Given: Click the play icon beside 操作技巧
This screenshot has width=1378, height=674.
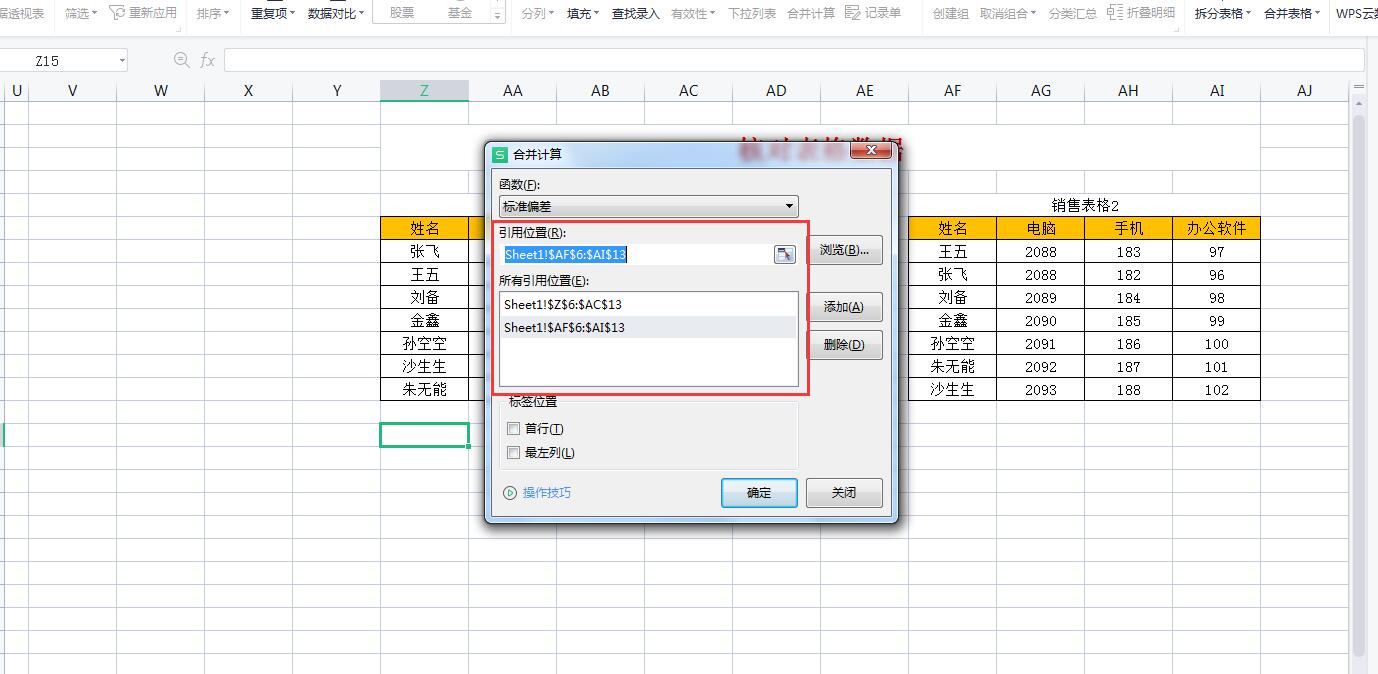Looking at the screenshot, I should [x=510, y=493].
